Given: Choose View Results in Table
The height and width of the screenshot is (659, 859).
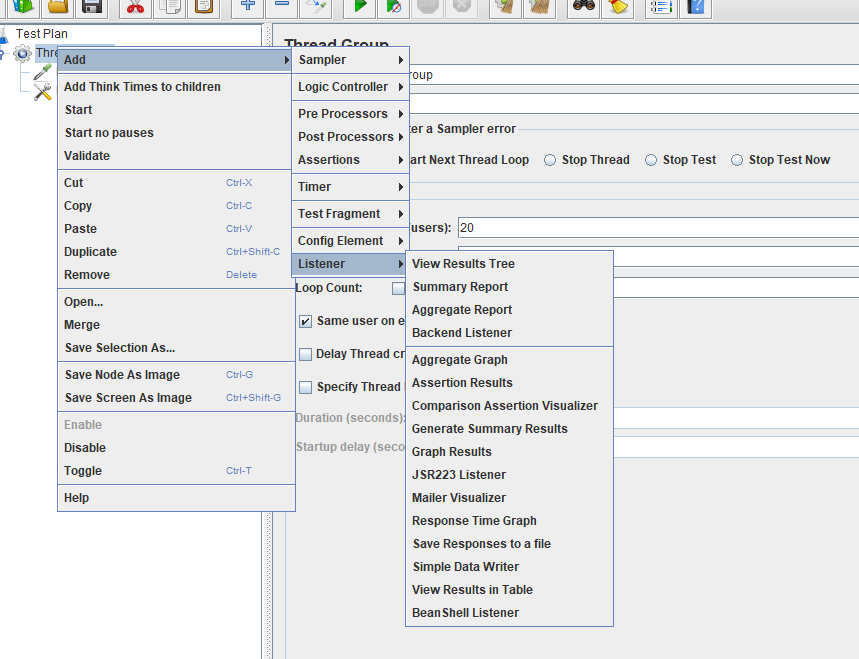Looking at the screenshot, I should (509, 590).
